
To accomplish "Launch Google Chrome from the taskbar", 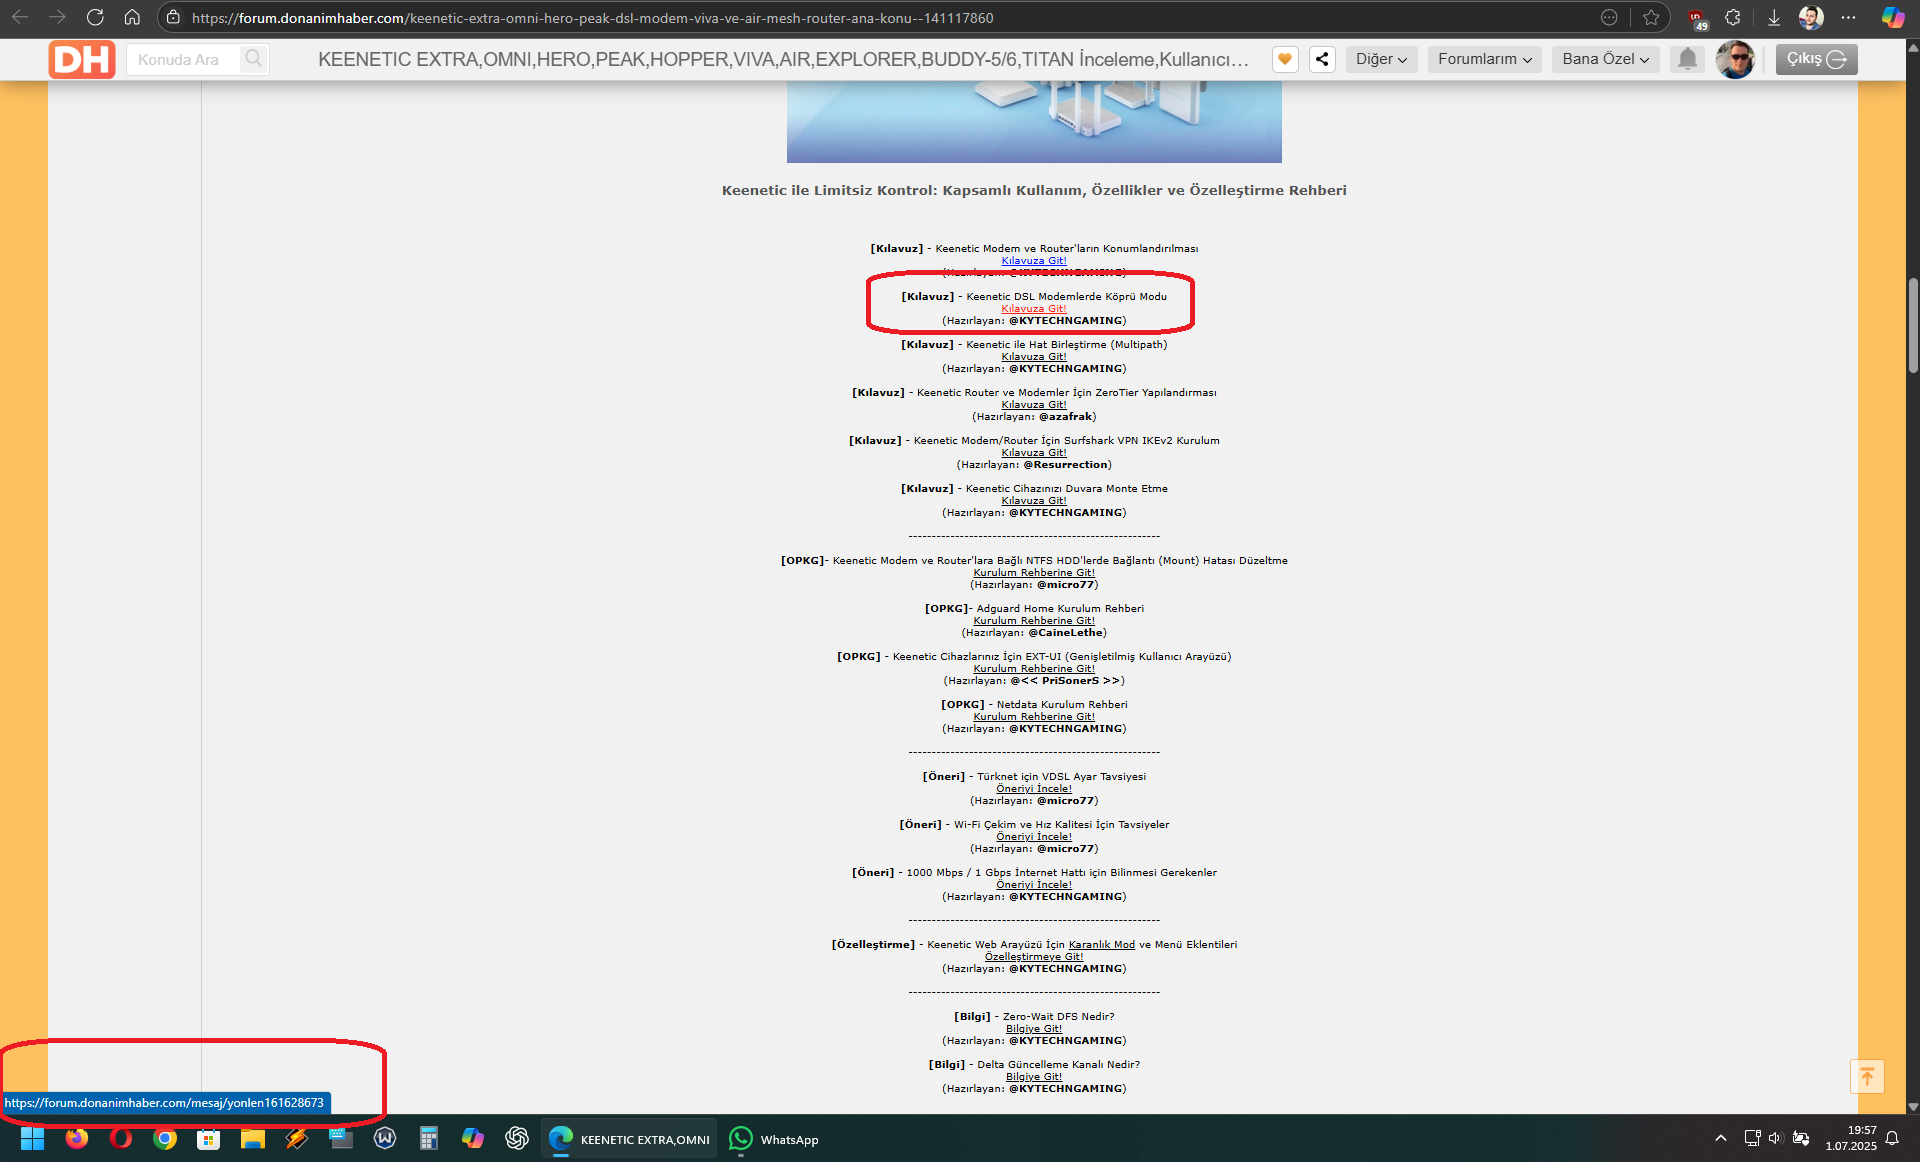I will pyautogui.click(x=165, y=1139).
